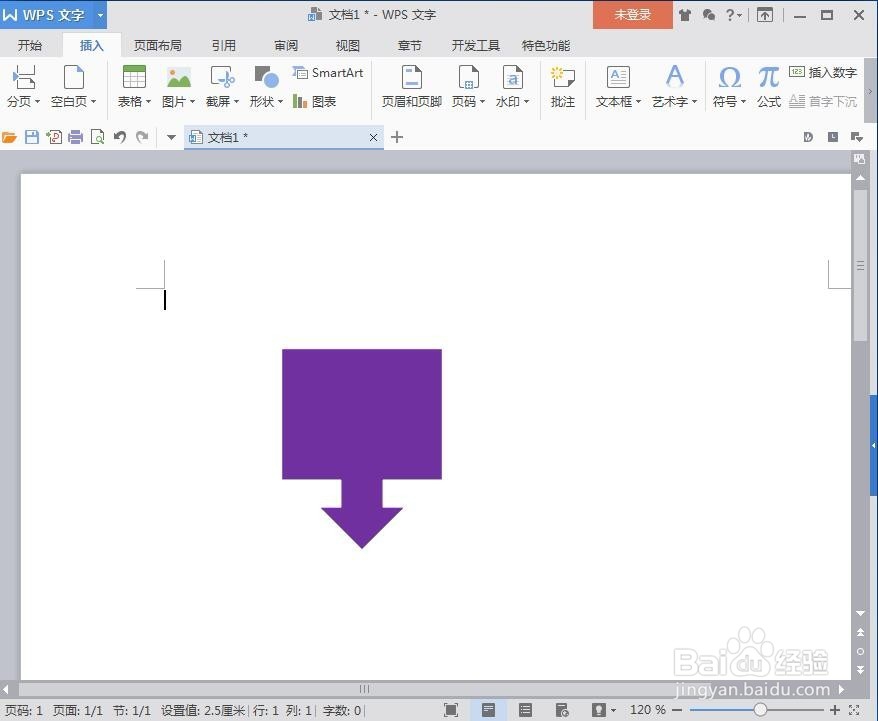Add a new document tab with plus
This screenshot has height=721, width=878.
(396, 137)
